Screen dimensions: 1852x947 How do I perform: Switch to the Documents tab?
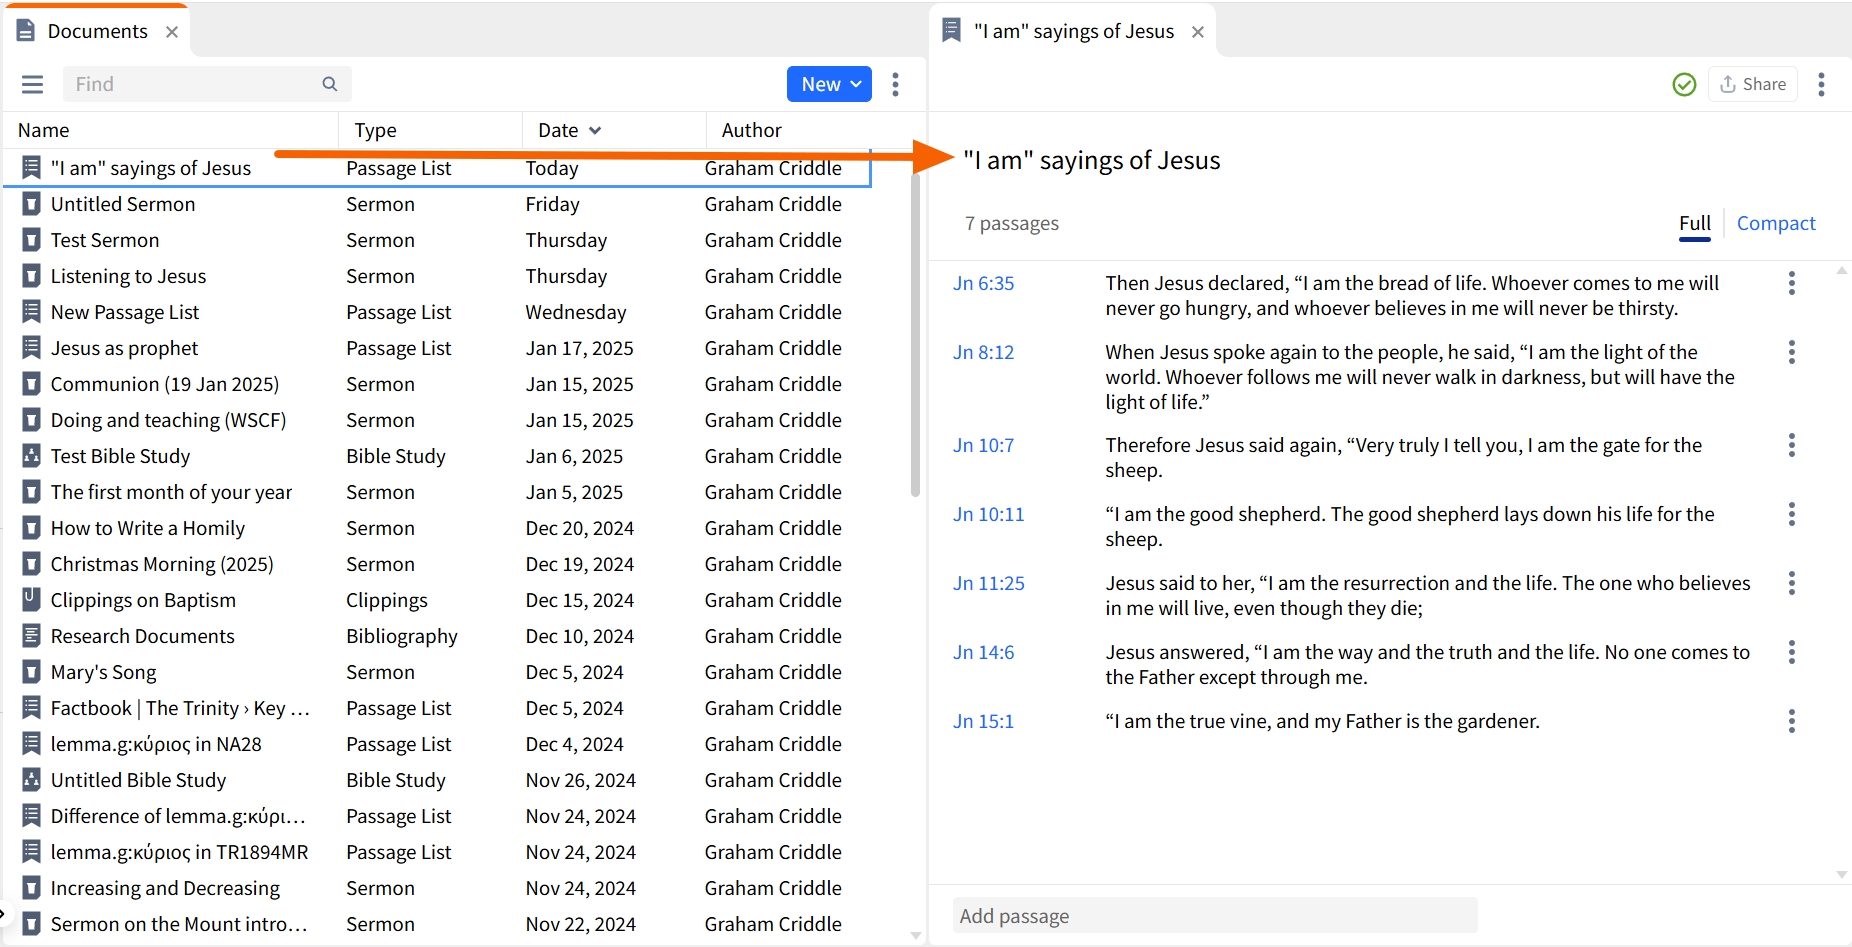pos(97,31)
